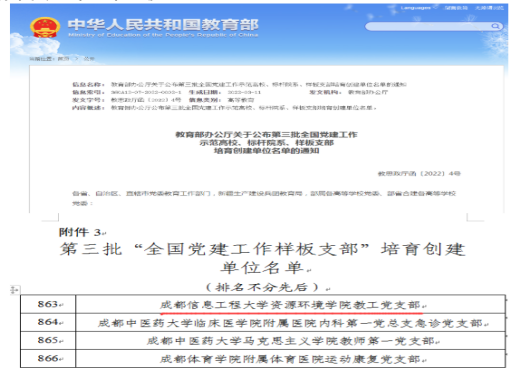
Task: Click the national emblem logo
Action: 45,27
